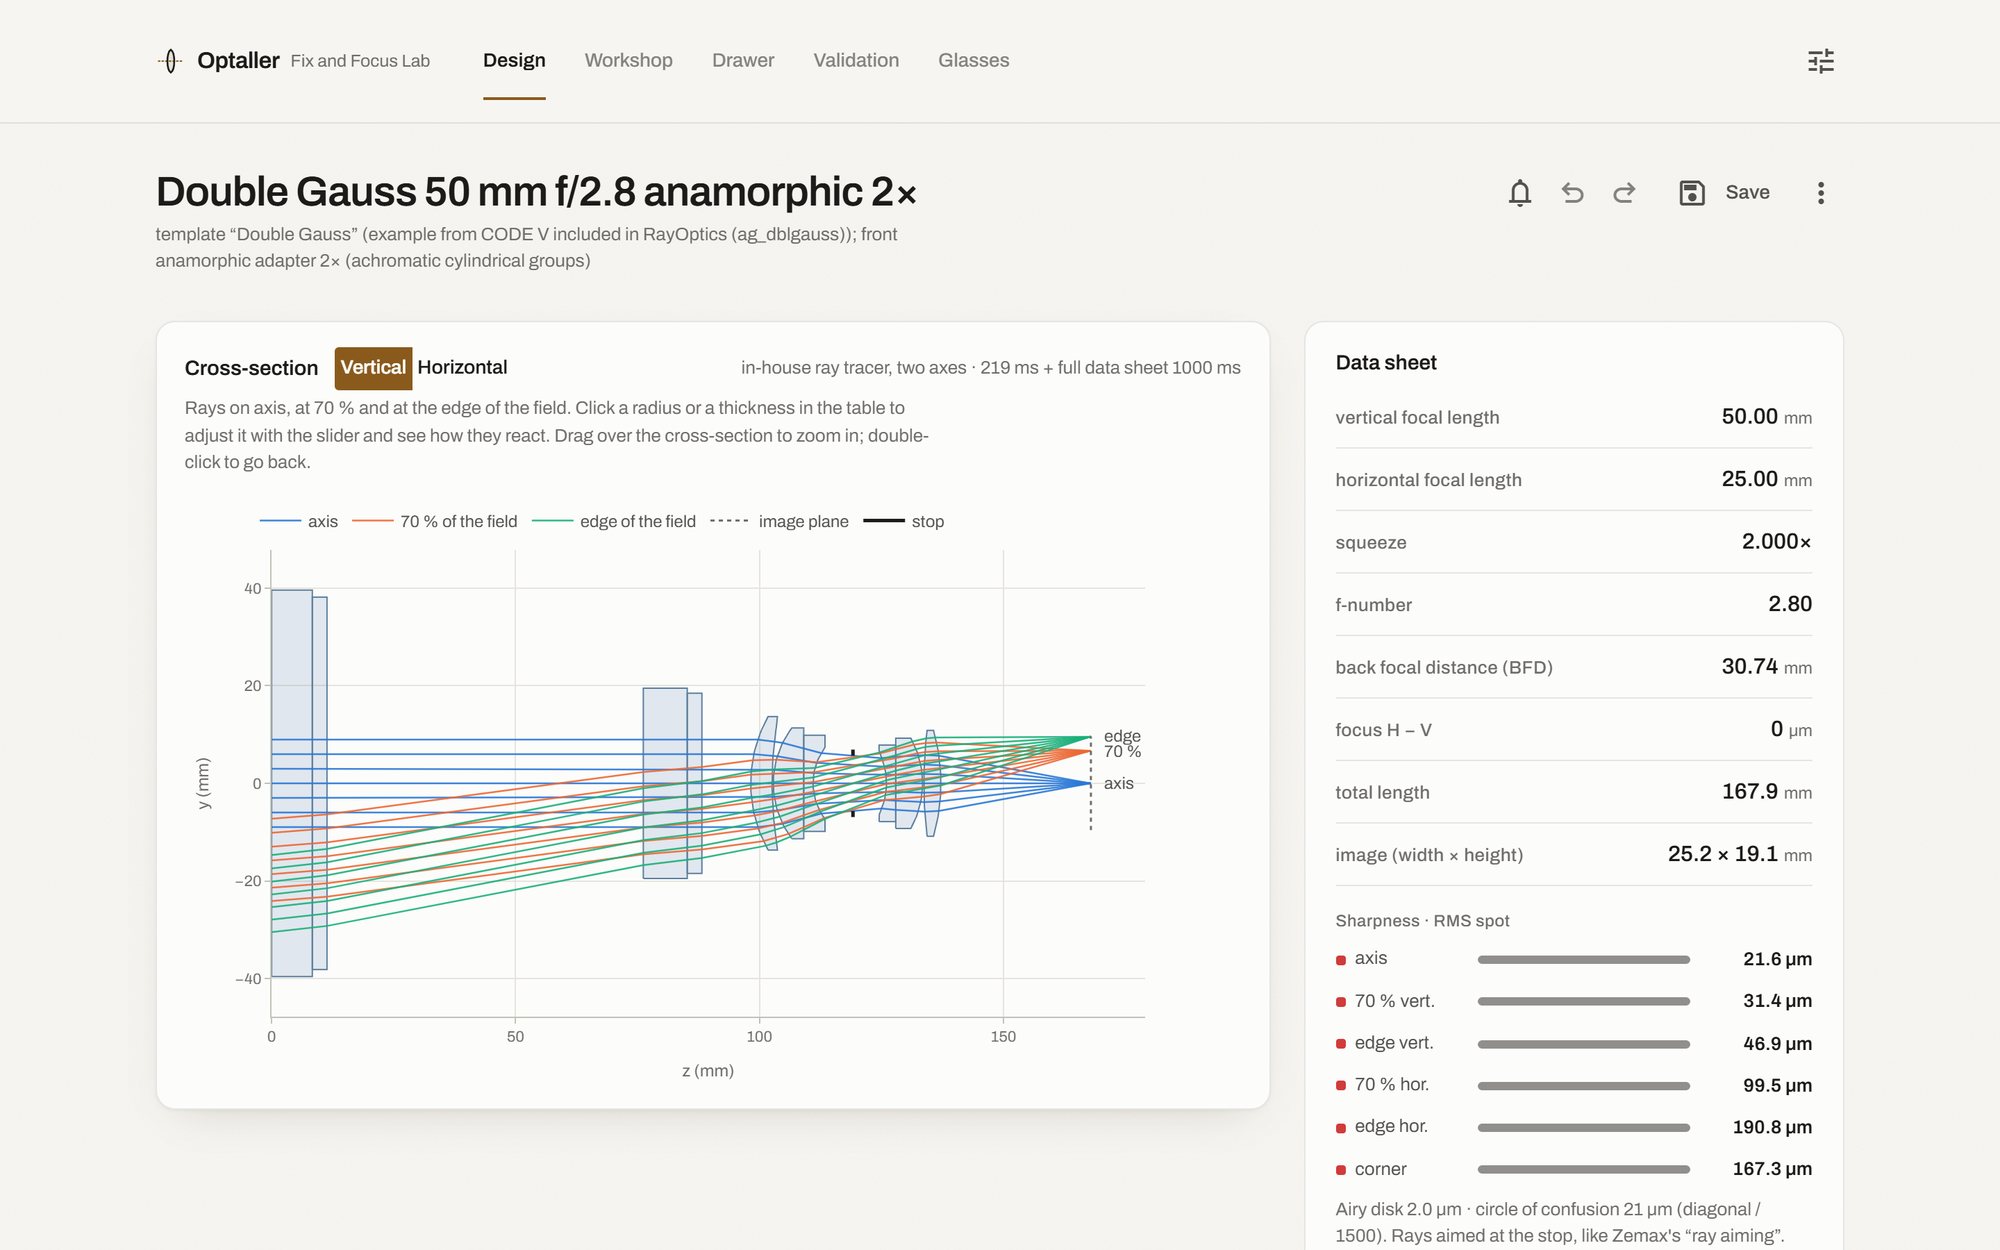Undo the last change

[x=1572, y=193]
